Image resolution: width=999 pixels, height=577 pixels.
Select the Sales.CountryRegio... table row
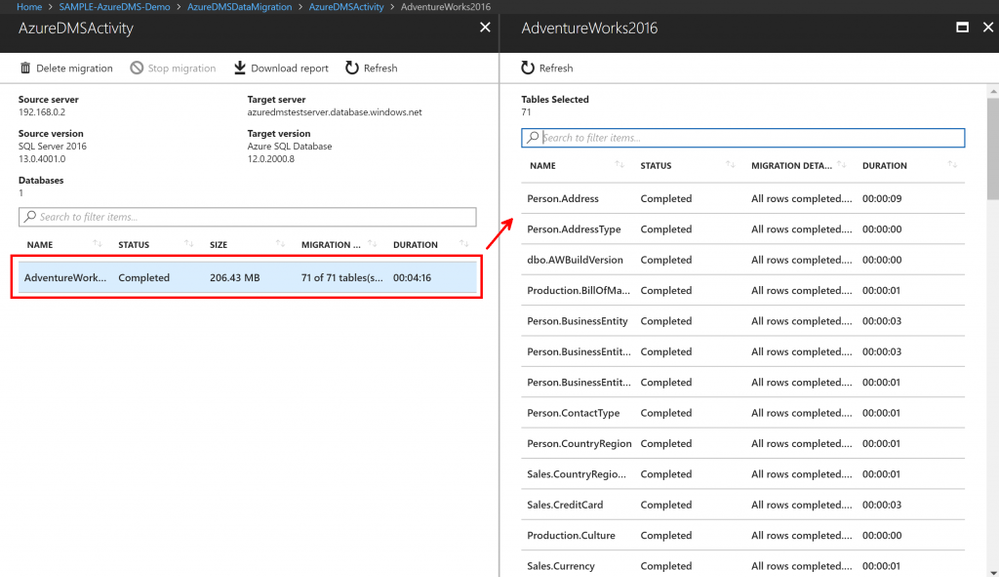tap(743, 474)
